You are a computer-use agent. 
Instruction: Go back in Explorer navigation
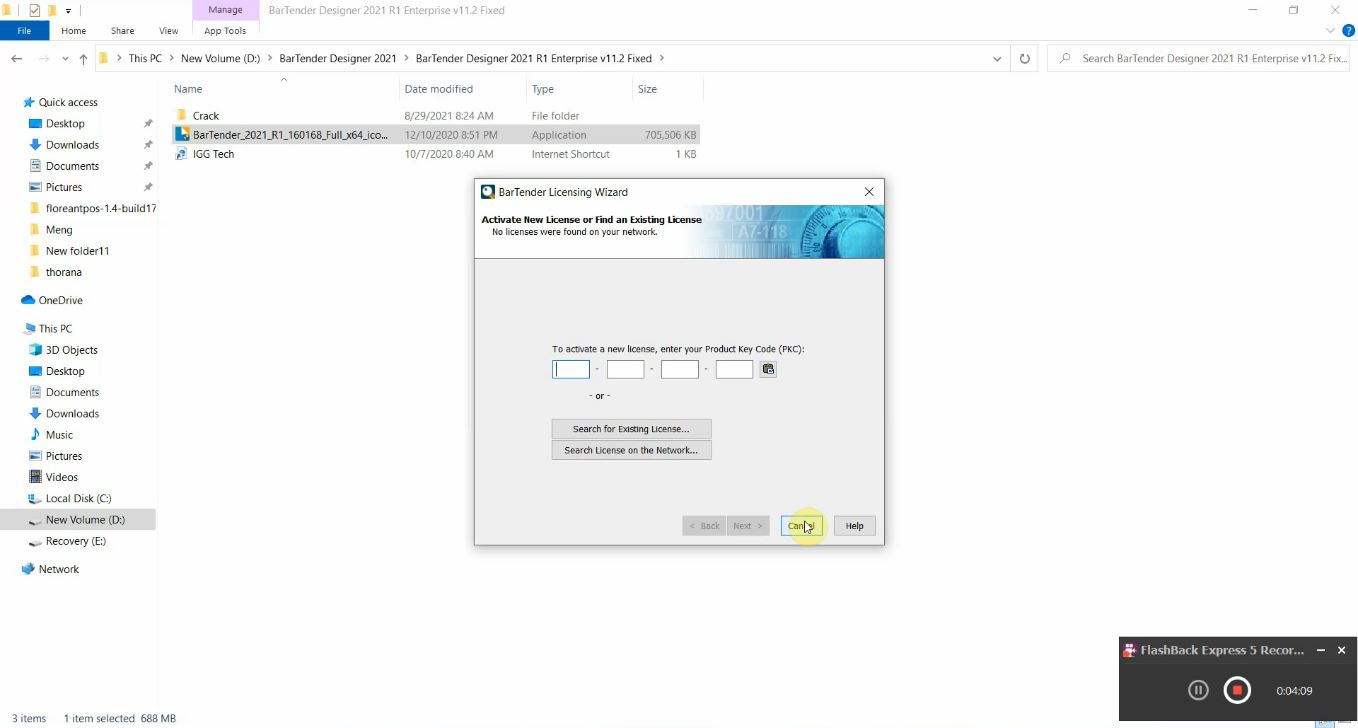click(x=16, y=59)
